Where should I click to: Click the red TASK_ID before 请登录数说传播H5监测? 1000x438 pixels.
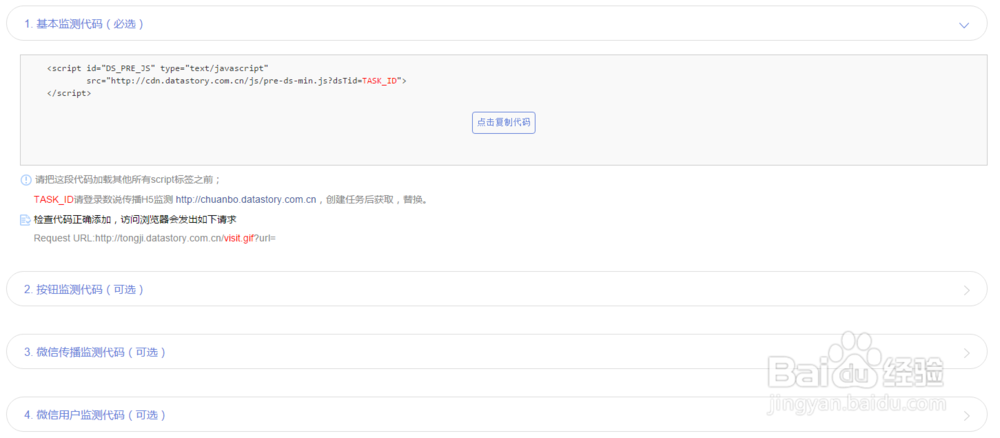point(54,200)
